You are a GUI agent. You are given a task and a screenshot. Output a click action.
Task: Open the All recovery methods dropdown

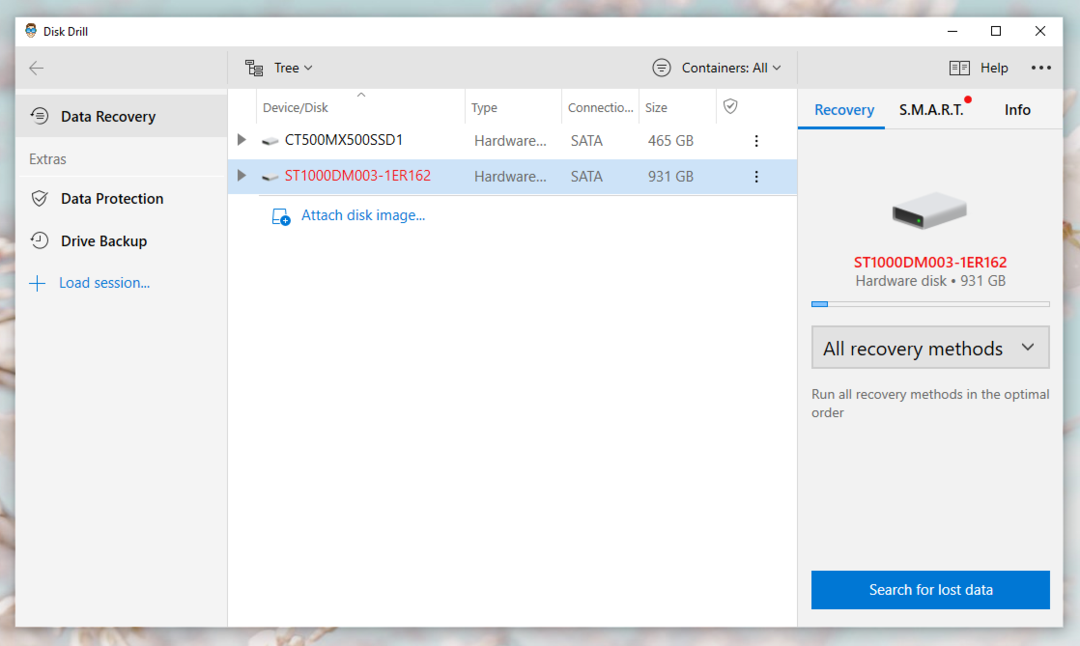[929, 347]
